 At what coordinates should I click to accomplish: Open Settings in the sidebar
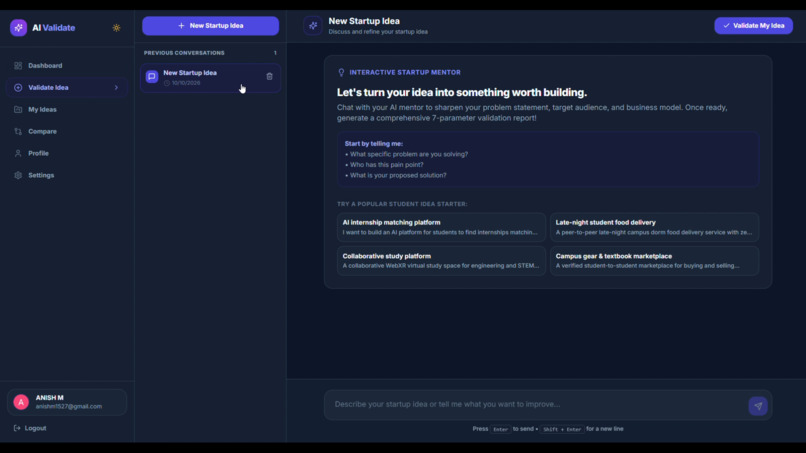[67, 175]
